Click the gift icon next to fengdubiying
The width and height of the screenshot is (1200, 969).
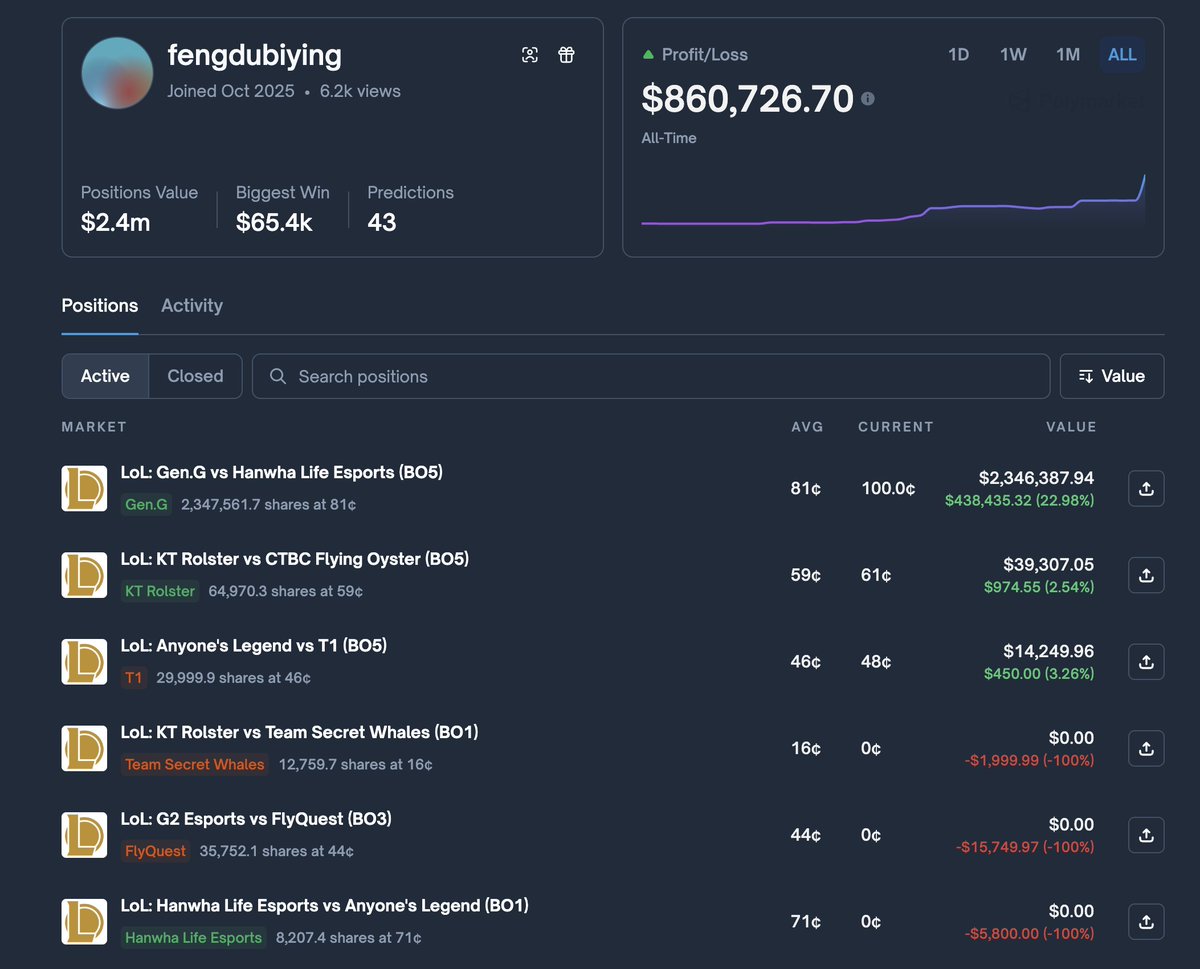(x=566, y=55)
